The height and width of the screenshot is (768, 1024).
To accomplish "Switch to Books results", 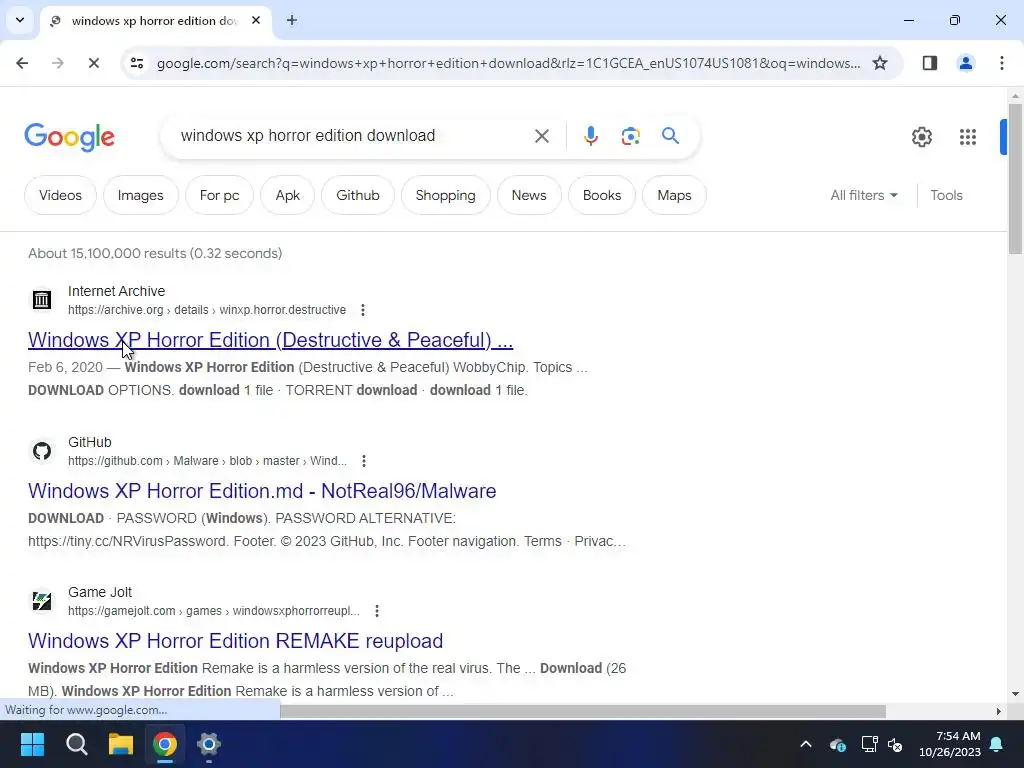I will (x=601, y=195).
